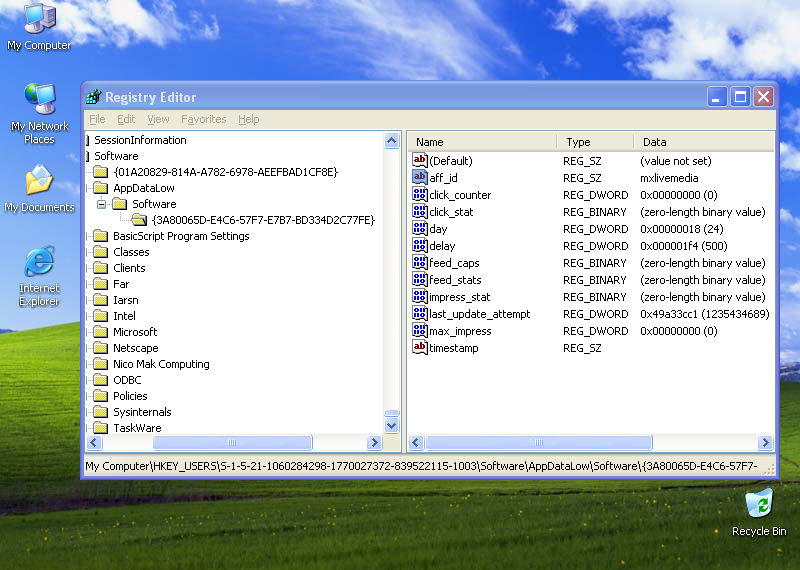Collapse the Software key under AppDataLow
Screen dimensions: 800x570
pyautogui.click(x=102, y=204)
